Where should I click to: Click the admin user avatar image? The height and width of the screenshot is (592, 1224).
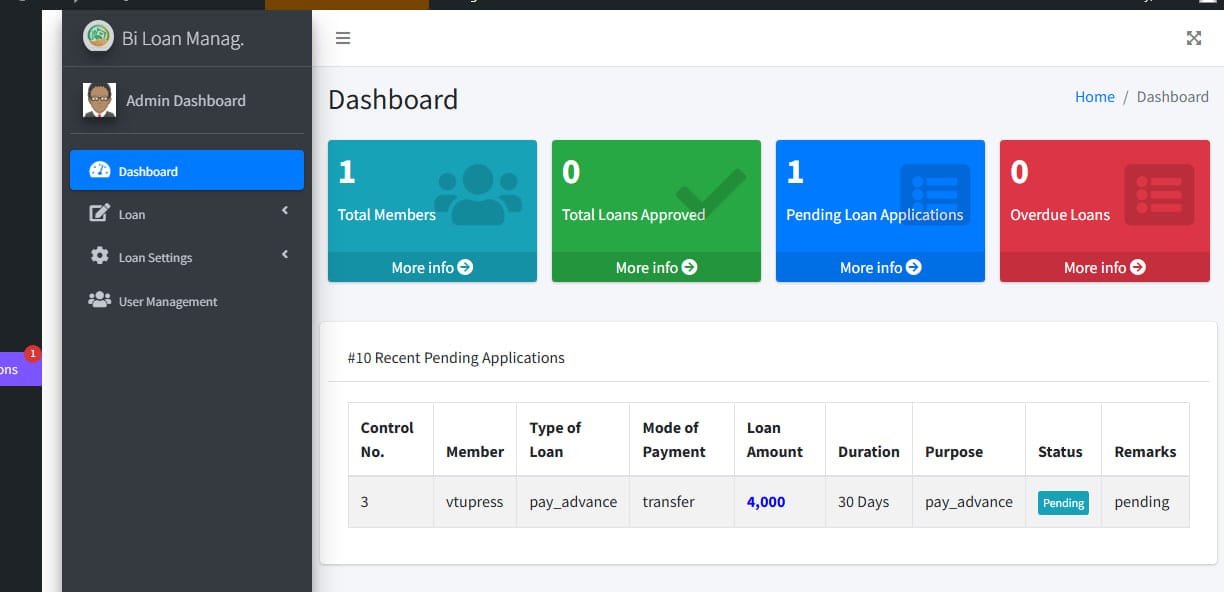[x=99, y=100]
